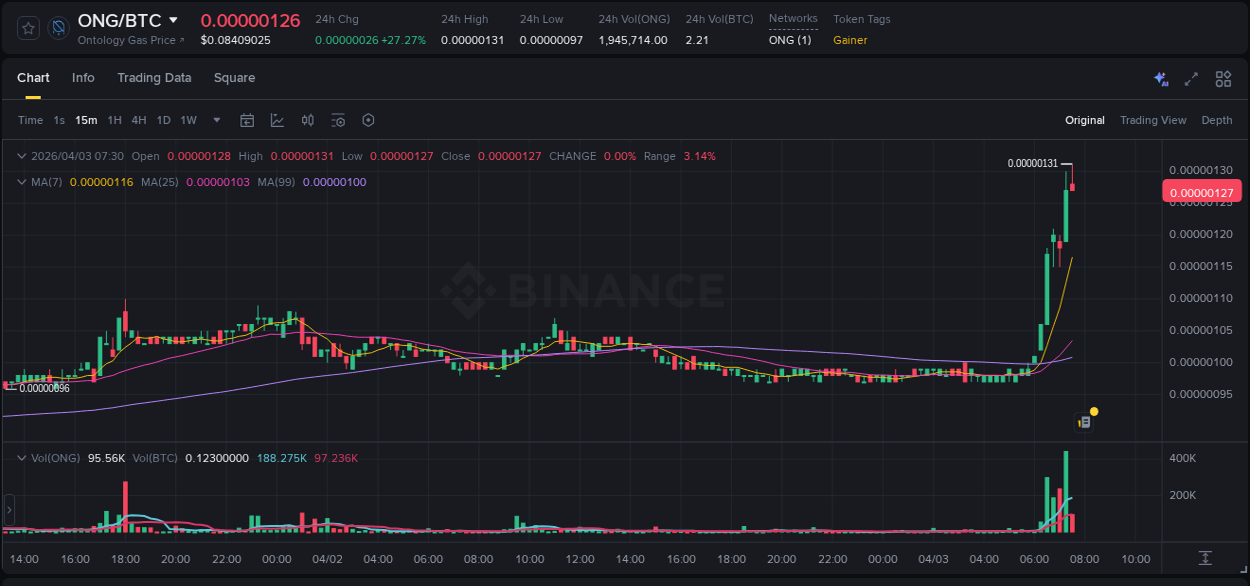Favorite the ONG/BTC pair with the star
This screenshot has width=1250, height=586.
[27, 27]
